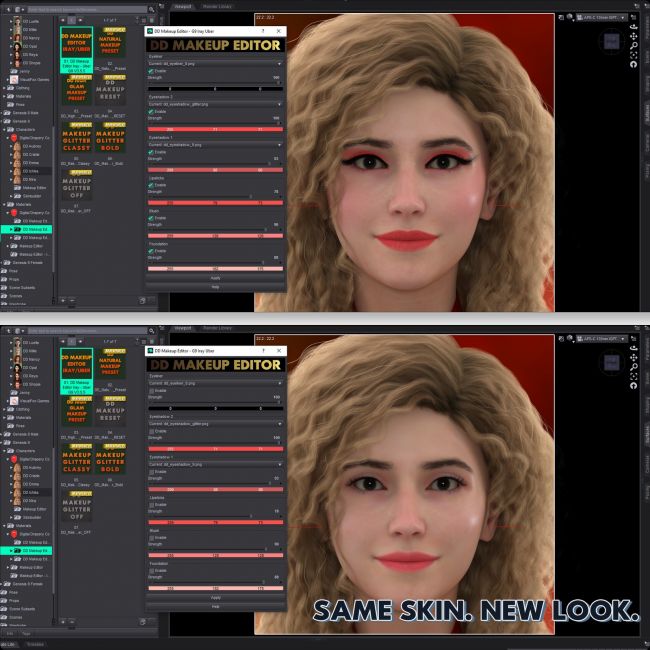Select the DD Natural Makeup Preset icon in the upper library
Screen dimensions: 650x650
click(x=110, y=49)
